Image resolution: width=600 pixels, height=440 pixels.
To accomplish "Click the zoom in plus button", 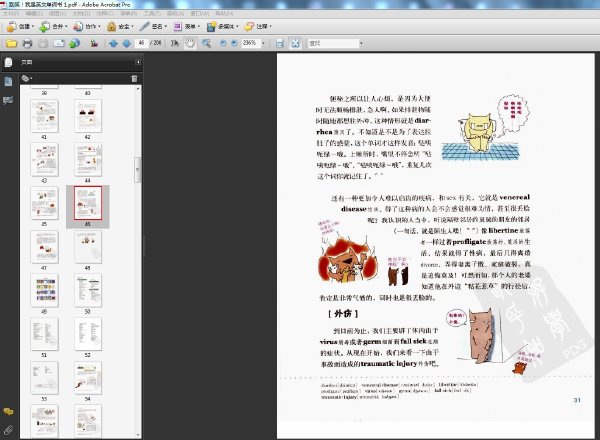I will coord(234,43).
